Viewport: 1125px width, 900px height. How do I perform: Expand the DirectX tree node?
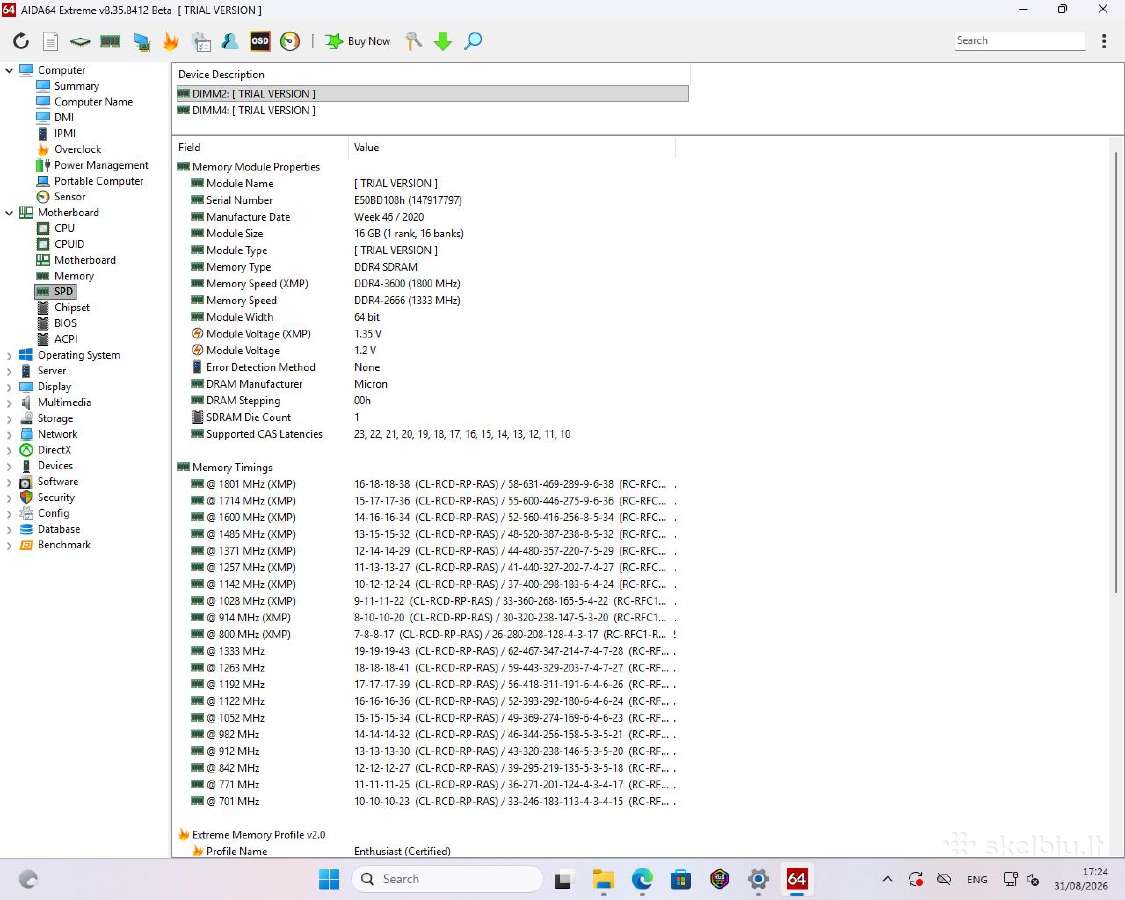[9, 450]
